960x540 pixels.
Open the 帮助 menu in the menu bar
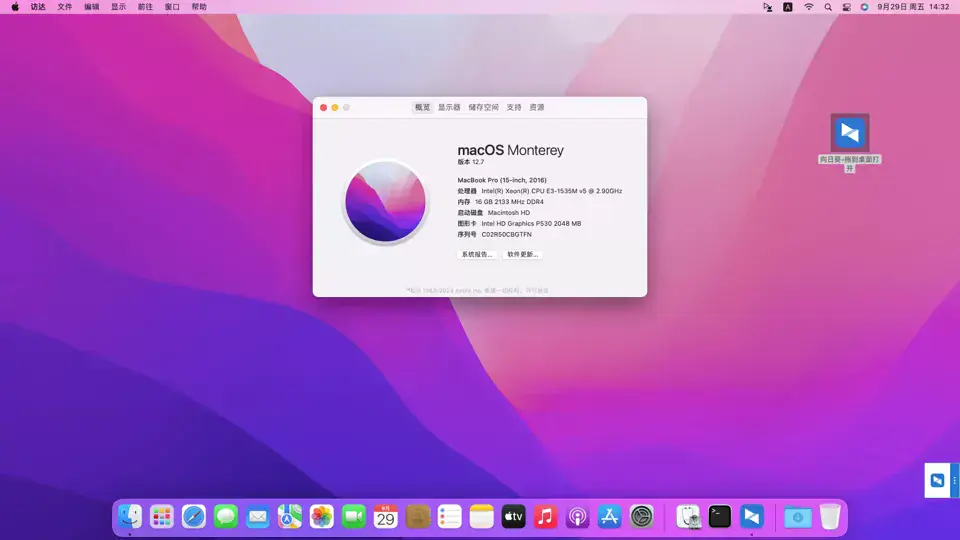[199, 7]
